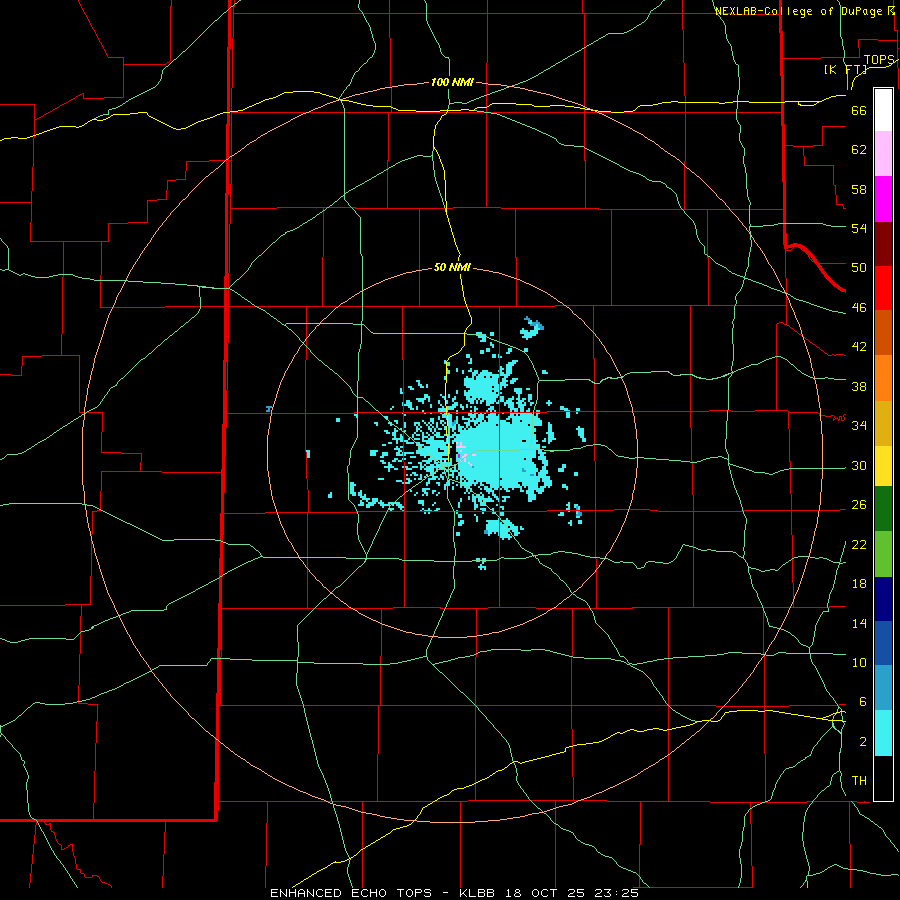The height and width of the screenshot is (900, 900).
Task: Click the orange 42 kft legend swatch
Action: coord(883,378)
